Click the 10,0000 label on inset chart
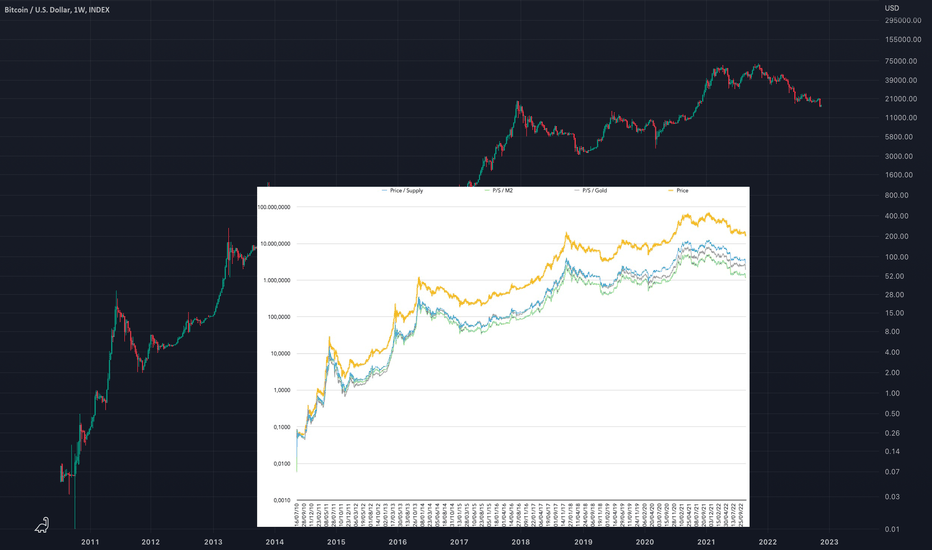The width and height of the screenshot is (932, 550). tap(281, 354)
